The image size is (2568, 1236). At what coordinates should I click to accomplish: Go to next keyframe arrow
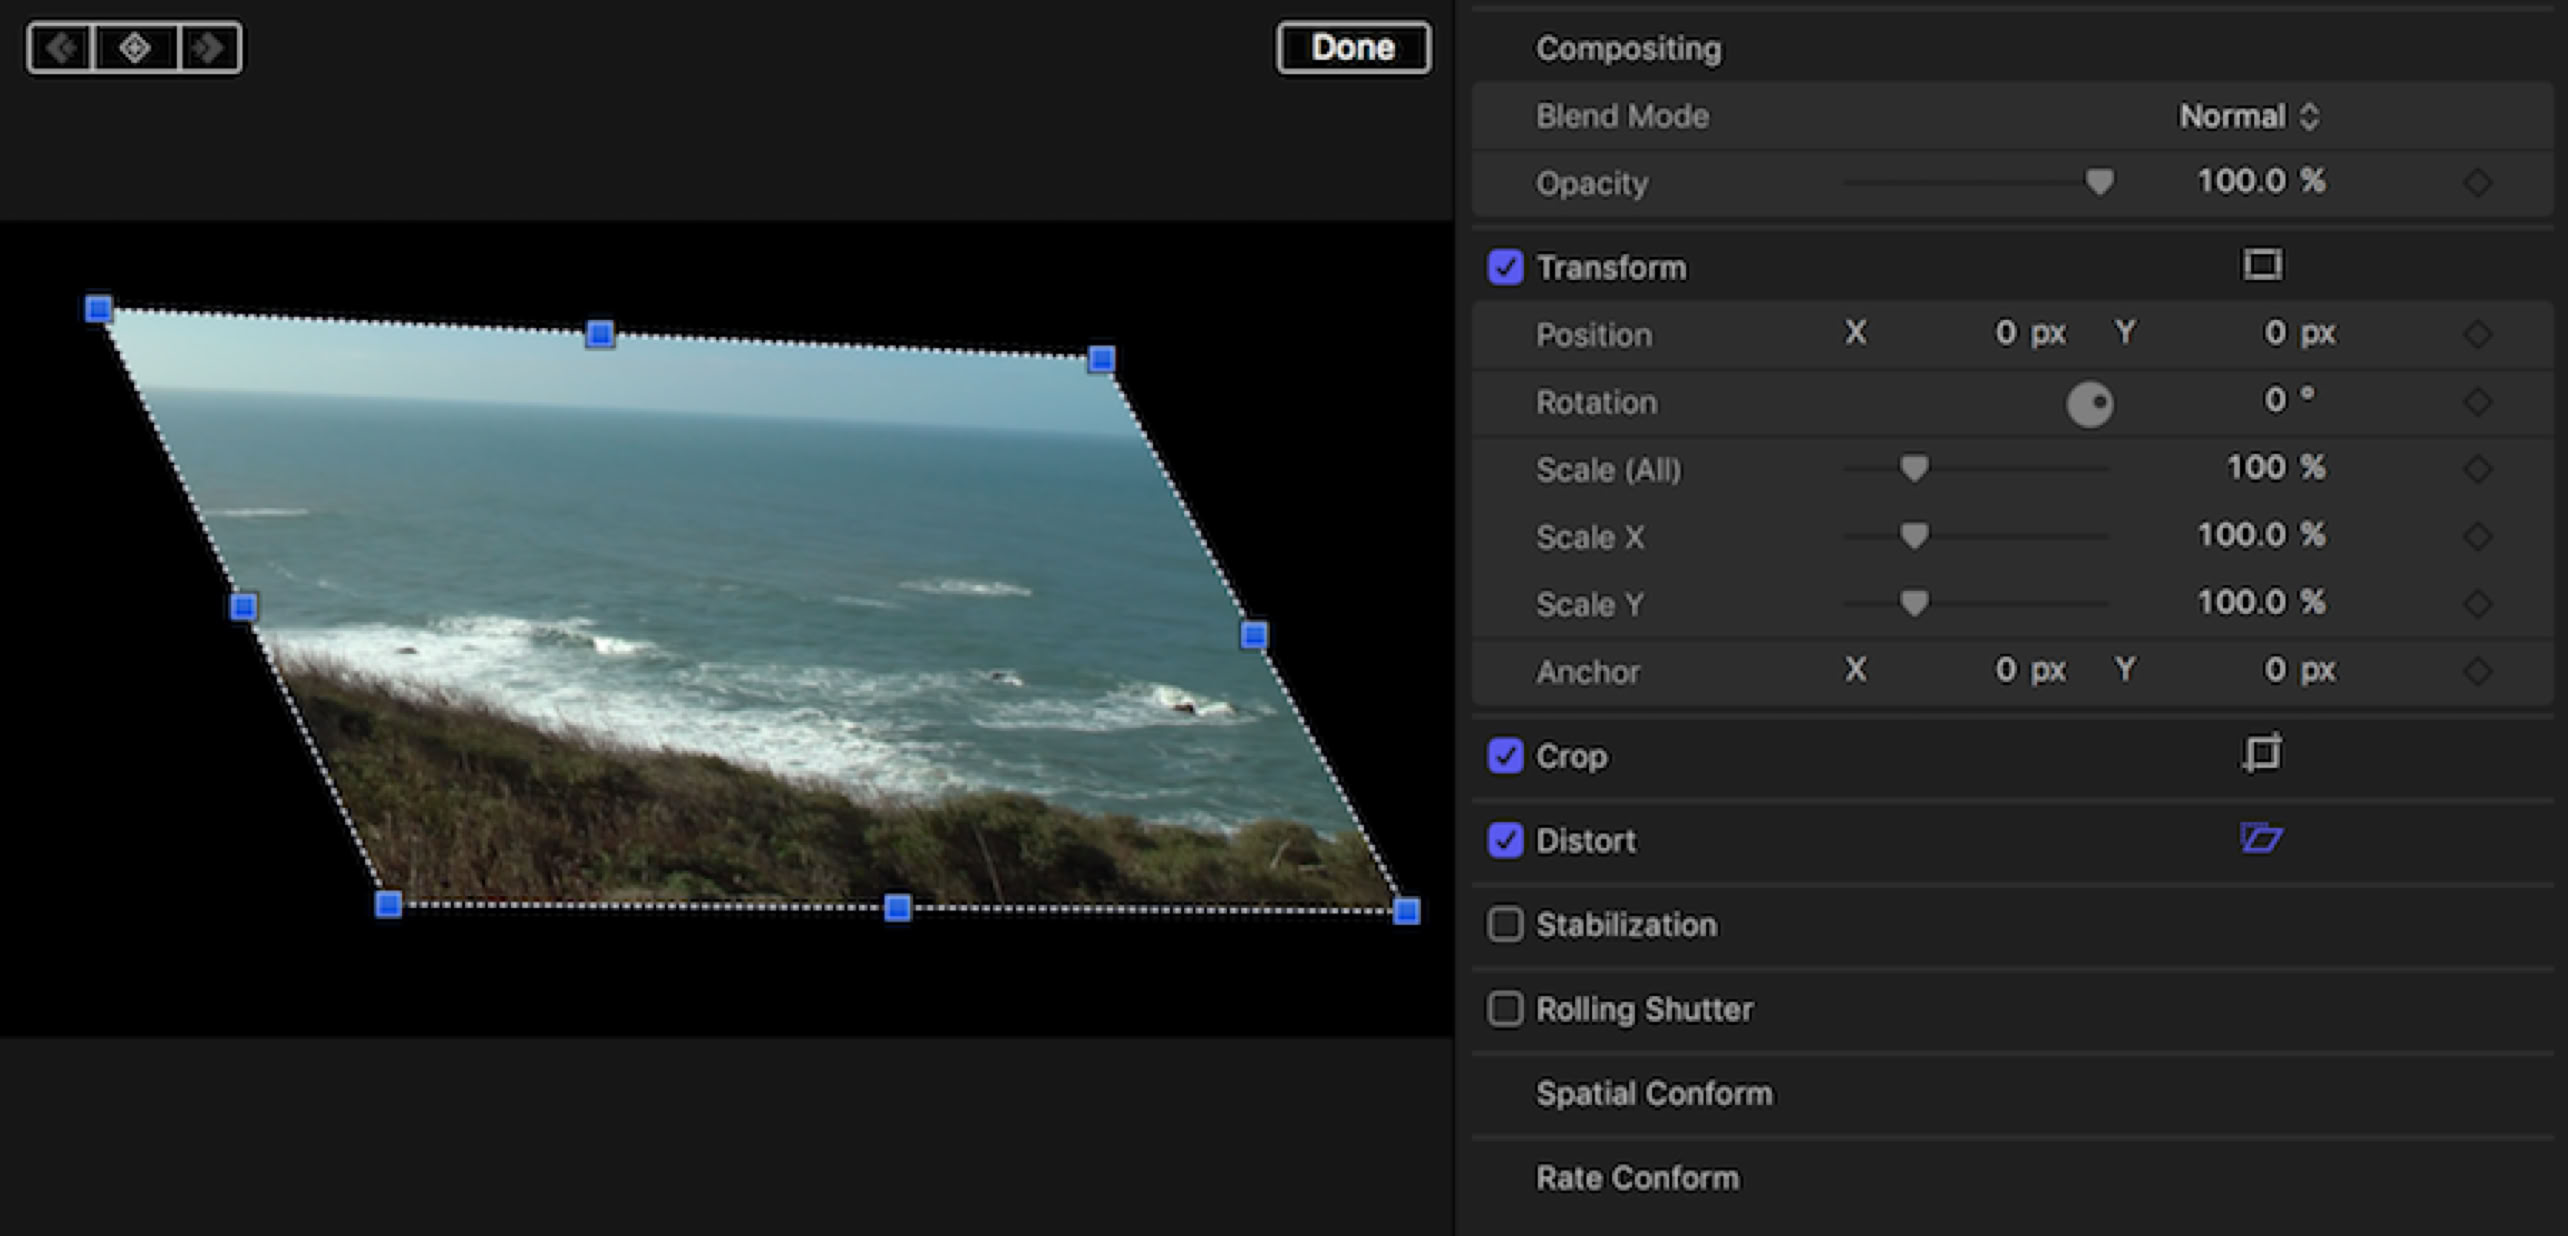tap(209, 47)
